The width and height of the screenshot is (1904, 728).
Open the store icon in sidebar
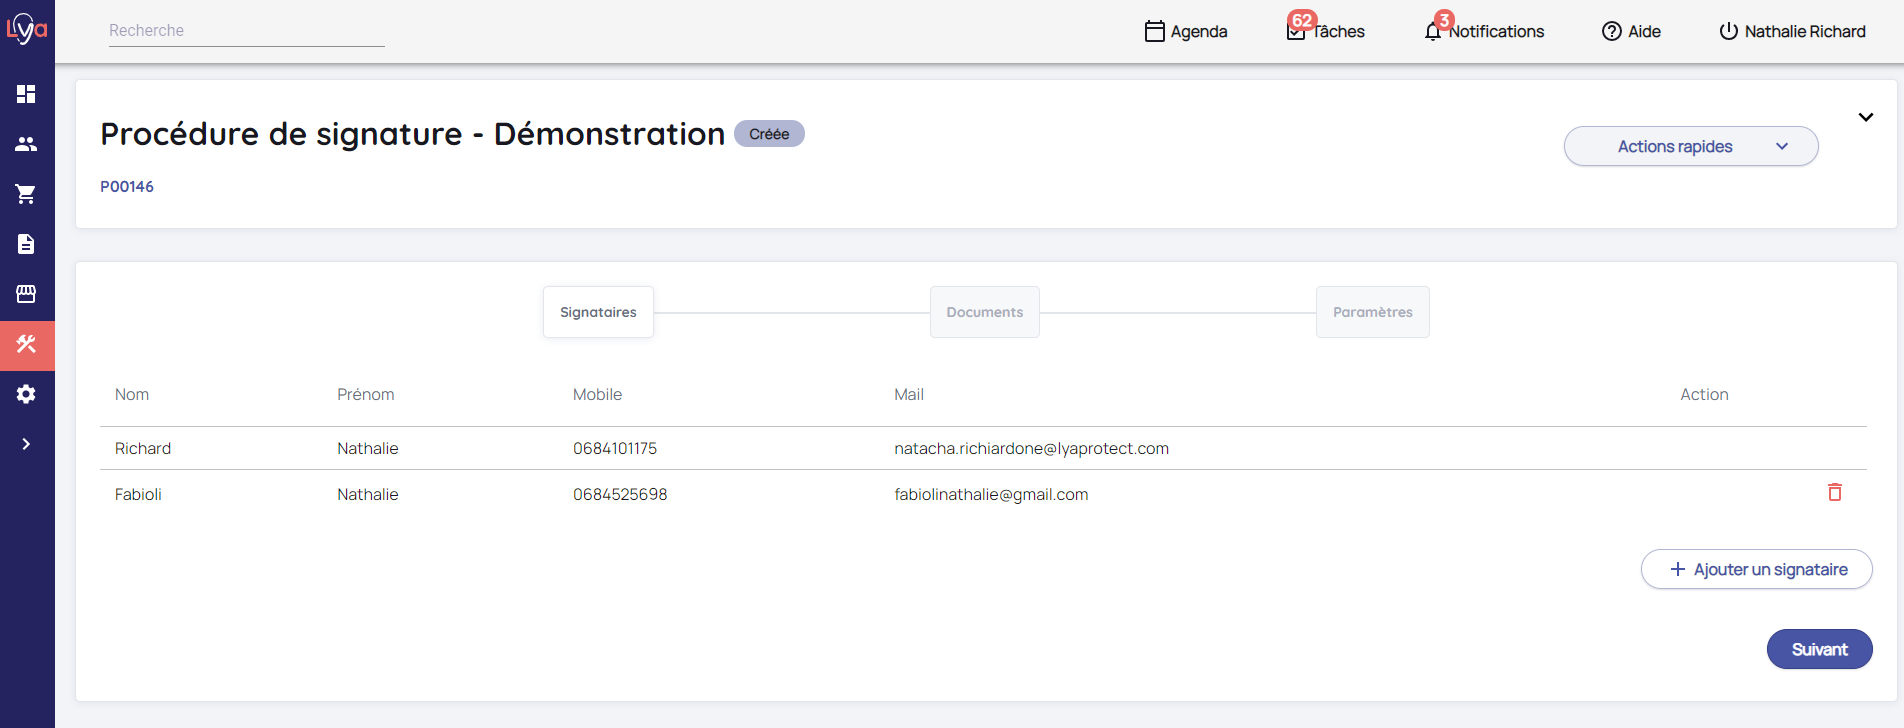[26, 294]
